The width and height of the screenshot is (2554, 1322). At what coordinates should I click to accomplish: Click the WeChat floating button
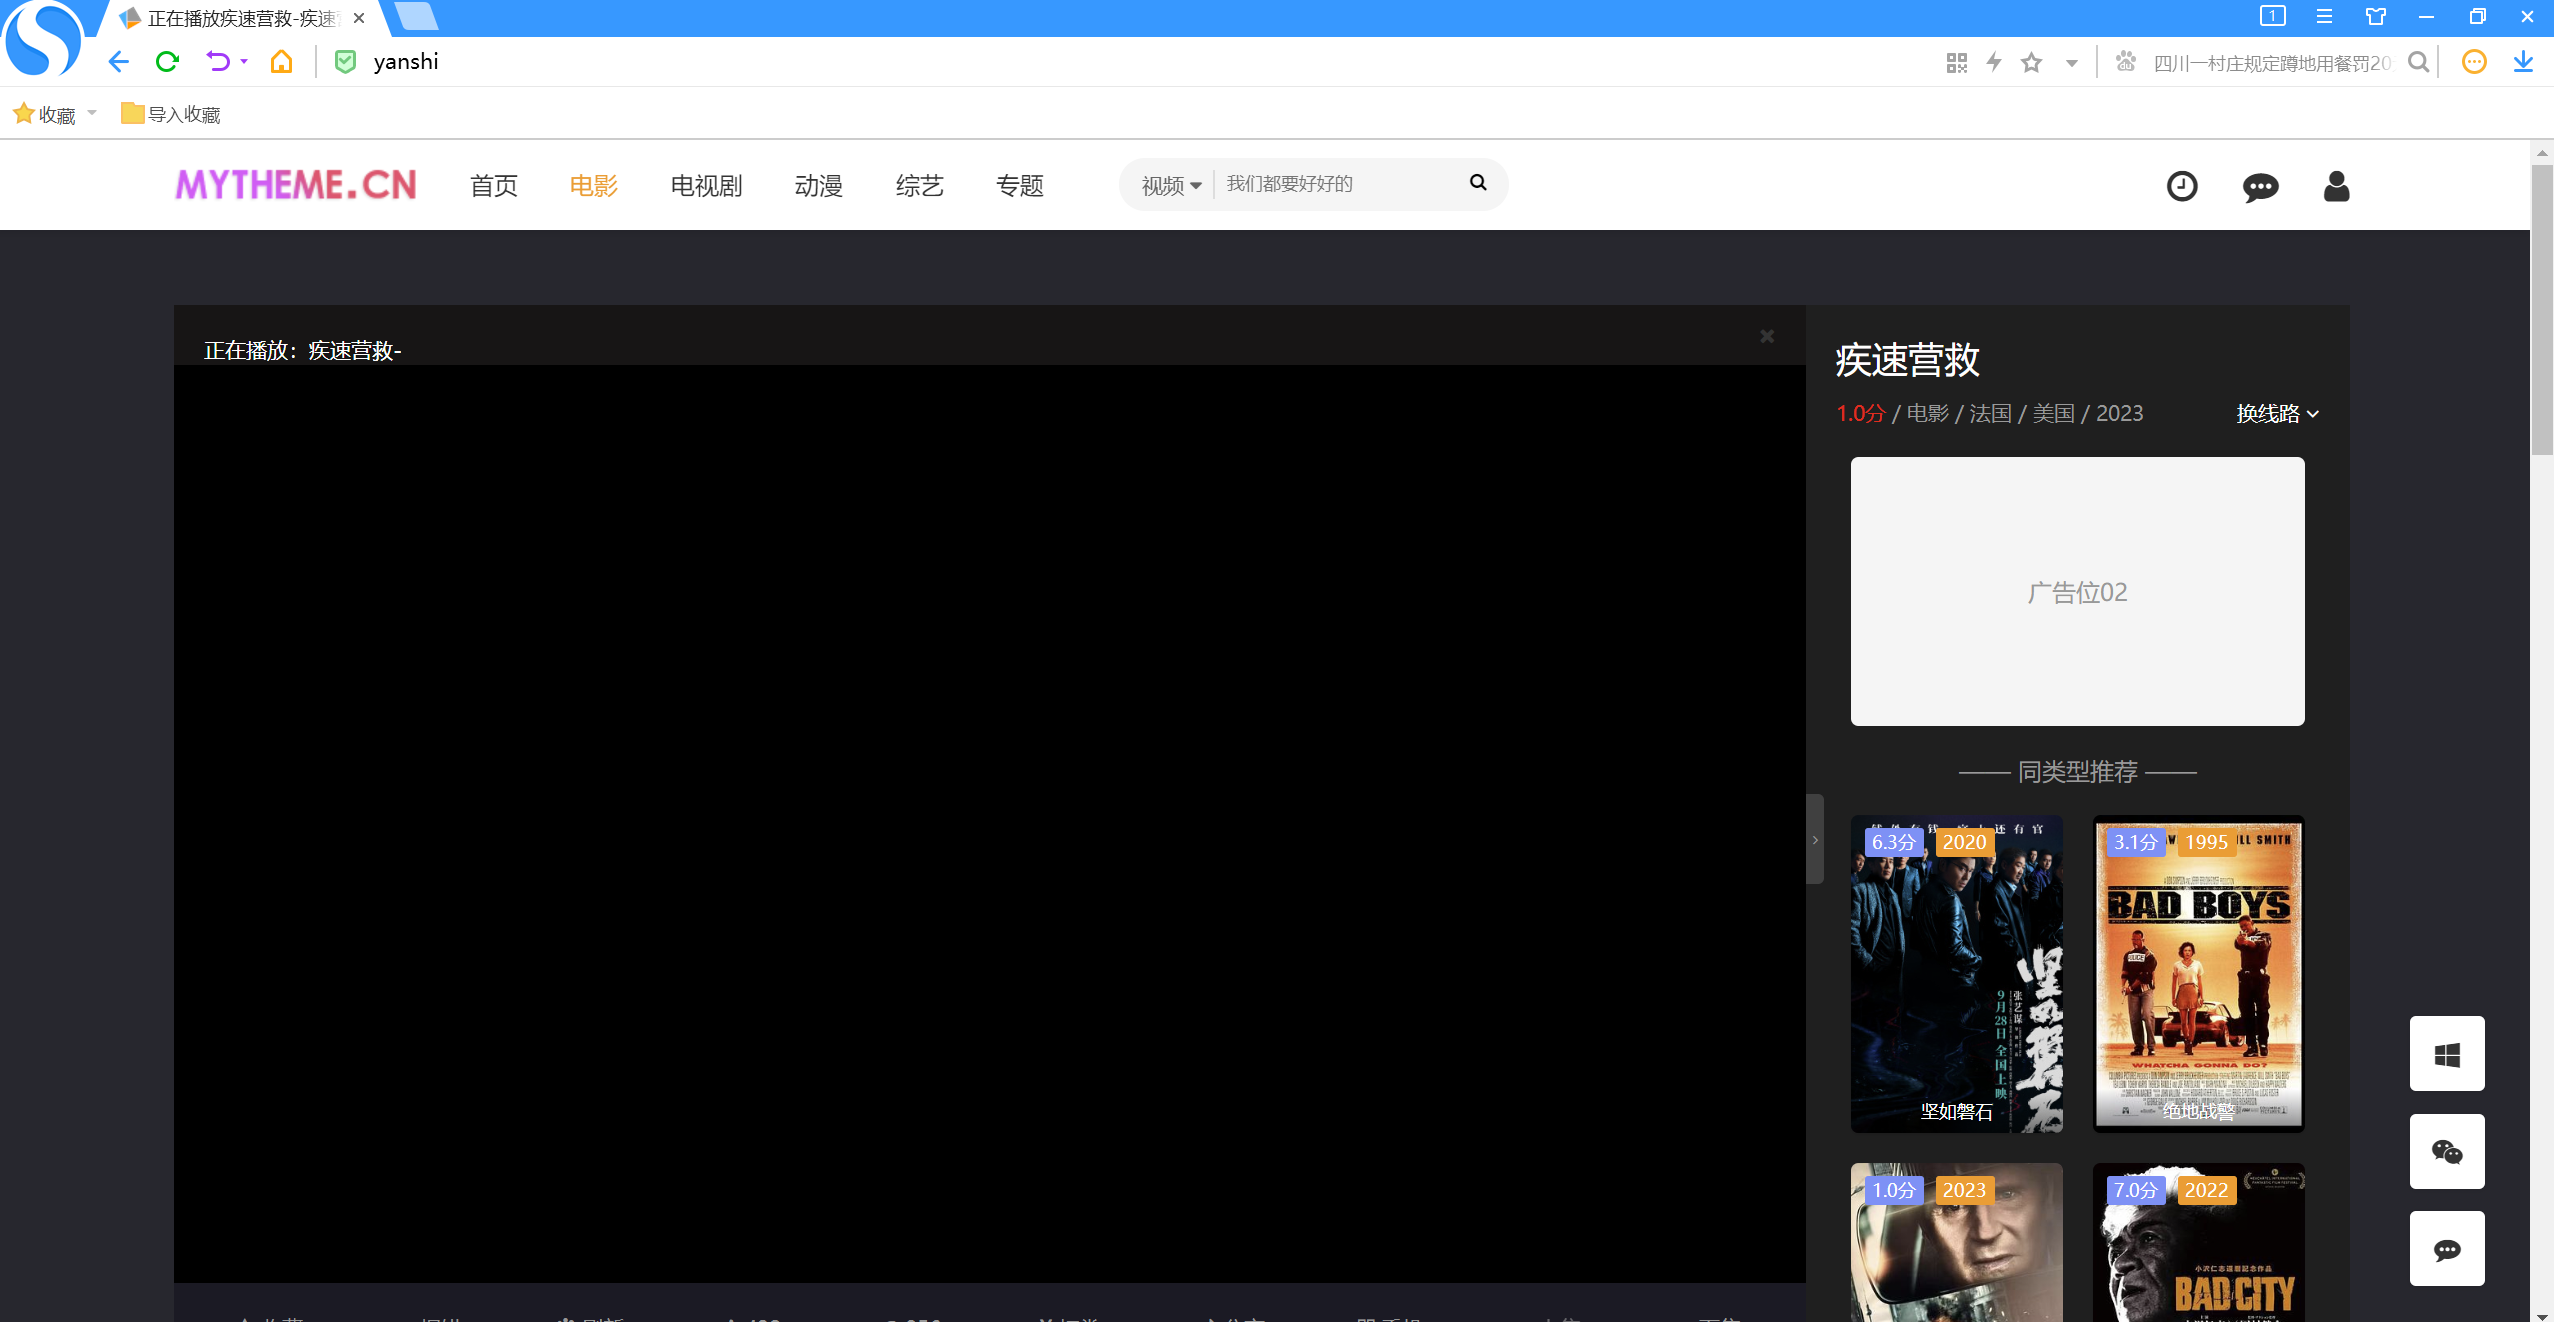point(2446,1152)
